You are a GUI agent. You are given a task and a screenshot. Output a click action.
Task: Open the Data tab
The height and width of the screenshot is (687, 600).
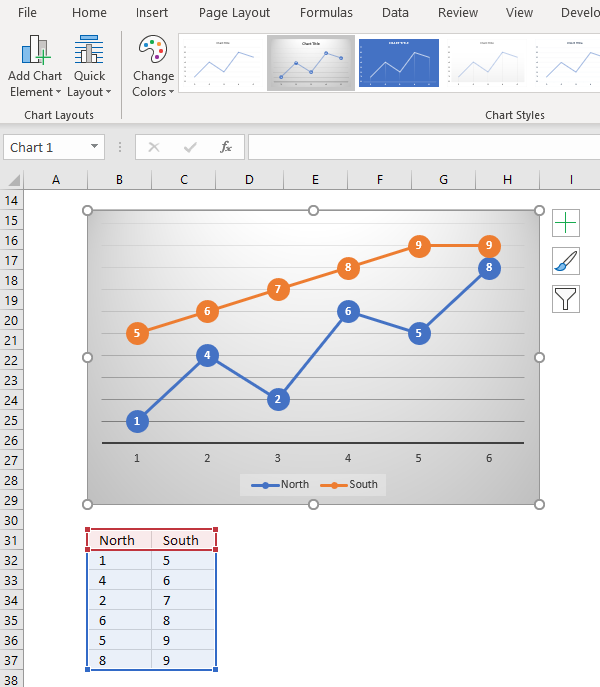tap(395, 13)
